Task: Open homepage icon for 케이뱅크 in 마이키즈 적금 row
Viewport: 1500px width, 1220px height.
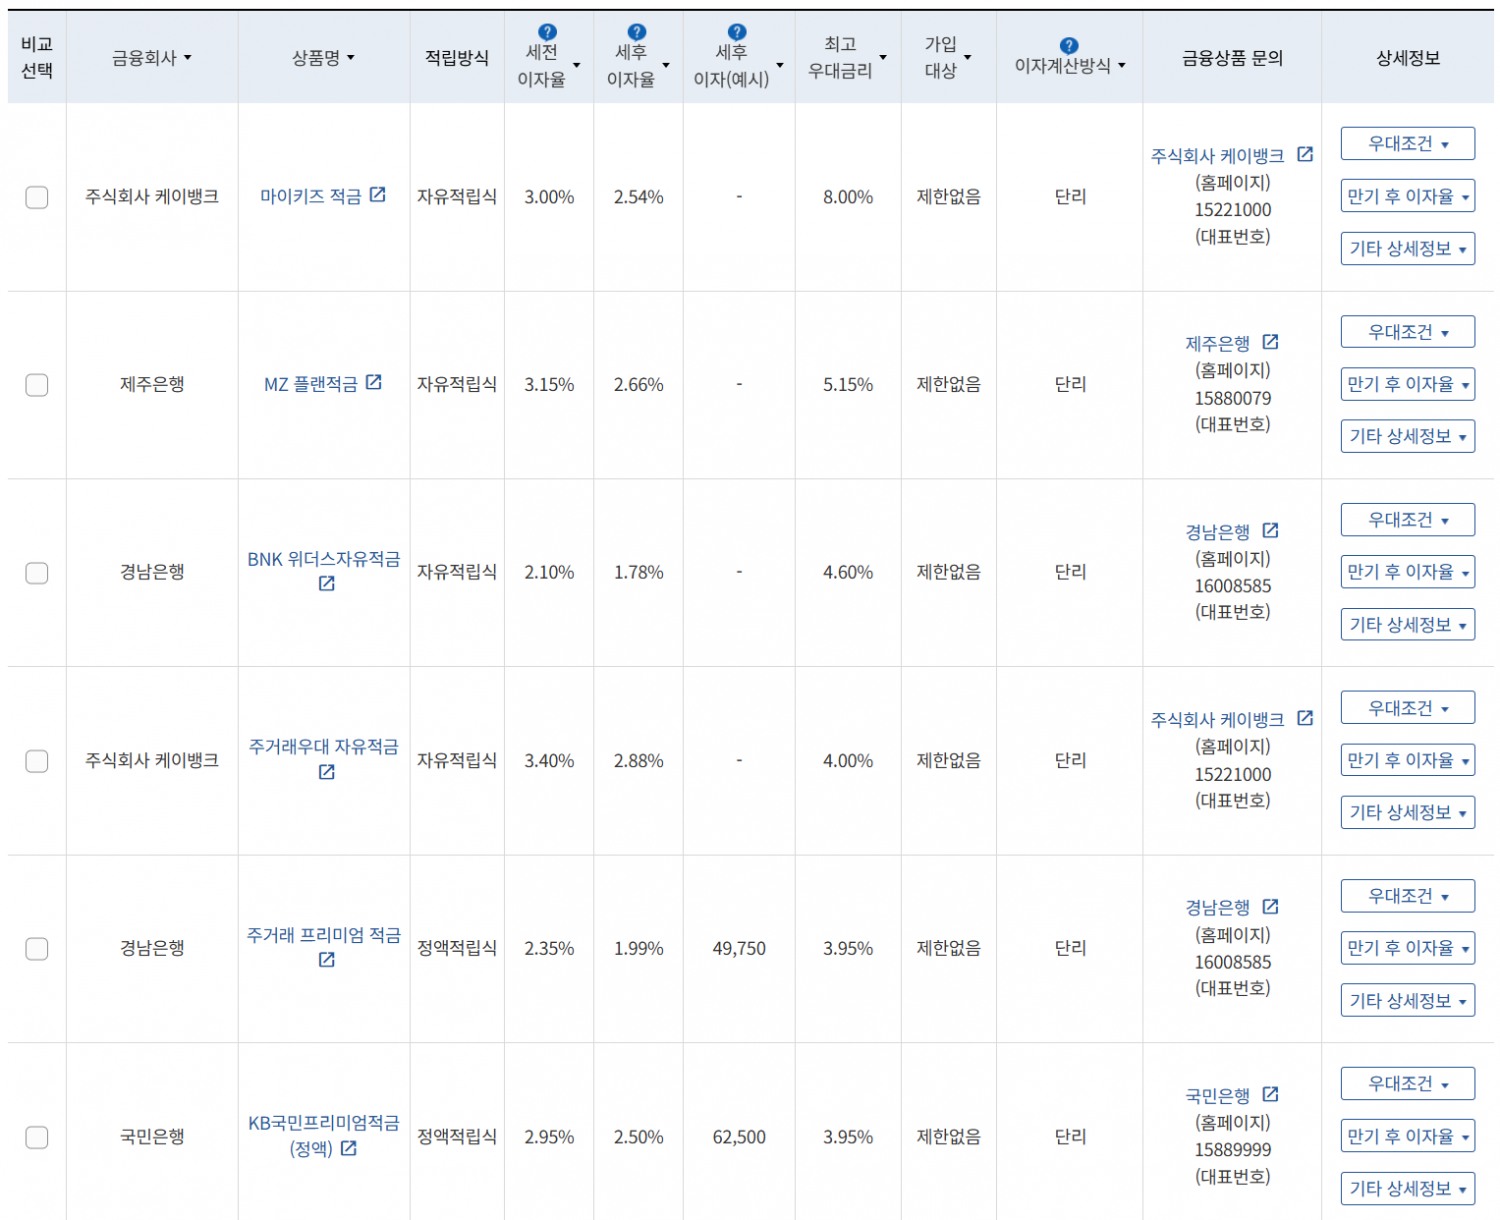Action: [1305, 154]
